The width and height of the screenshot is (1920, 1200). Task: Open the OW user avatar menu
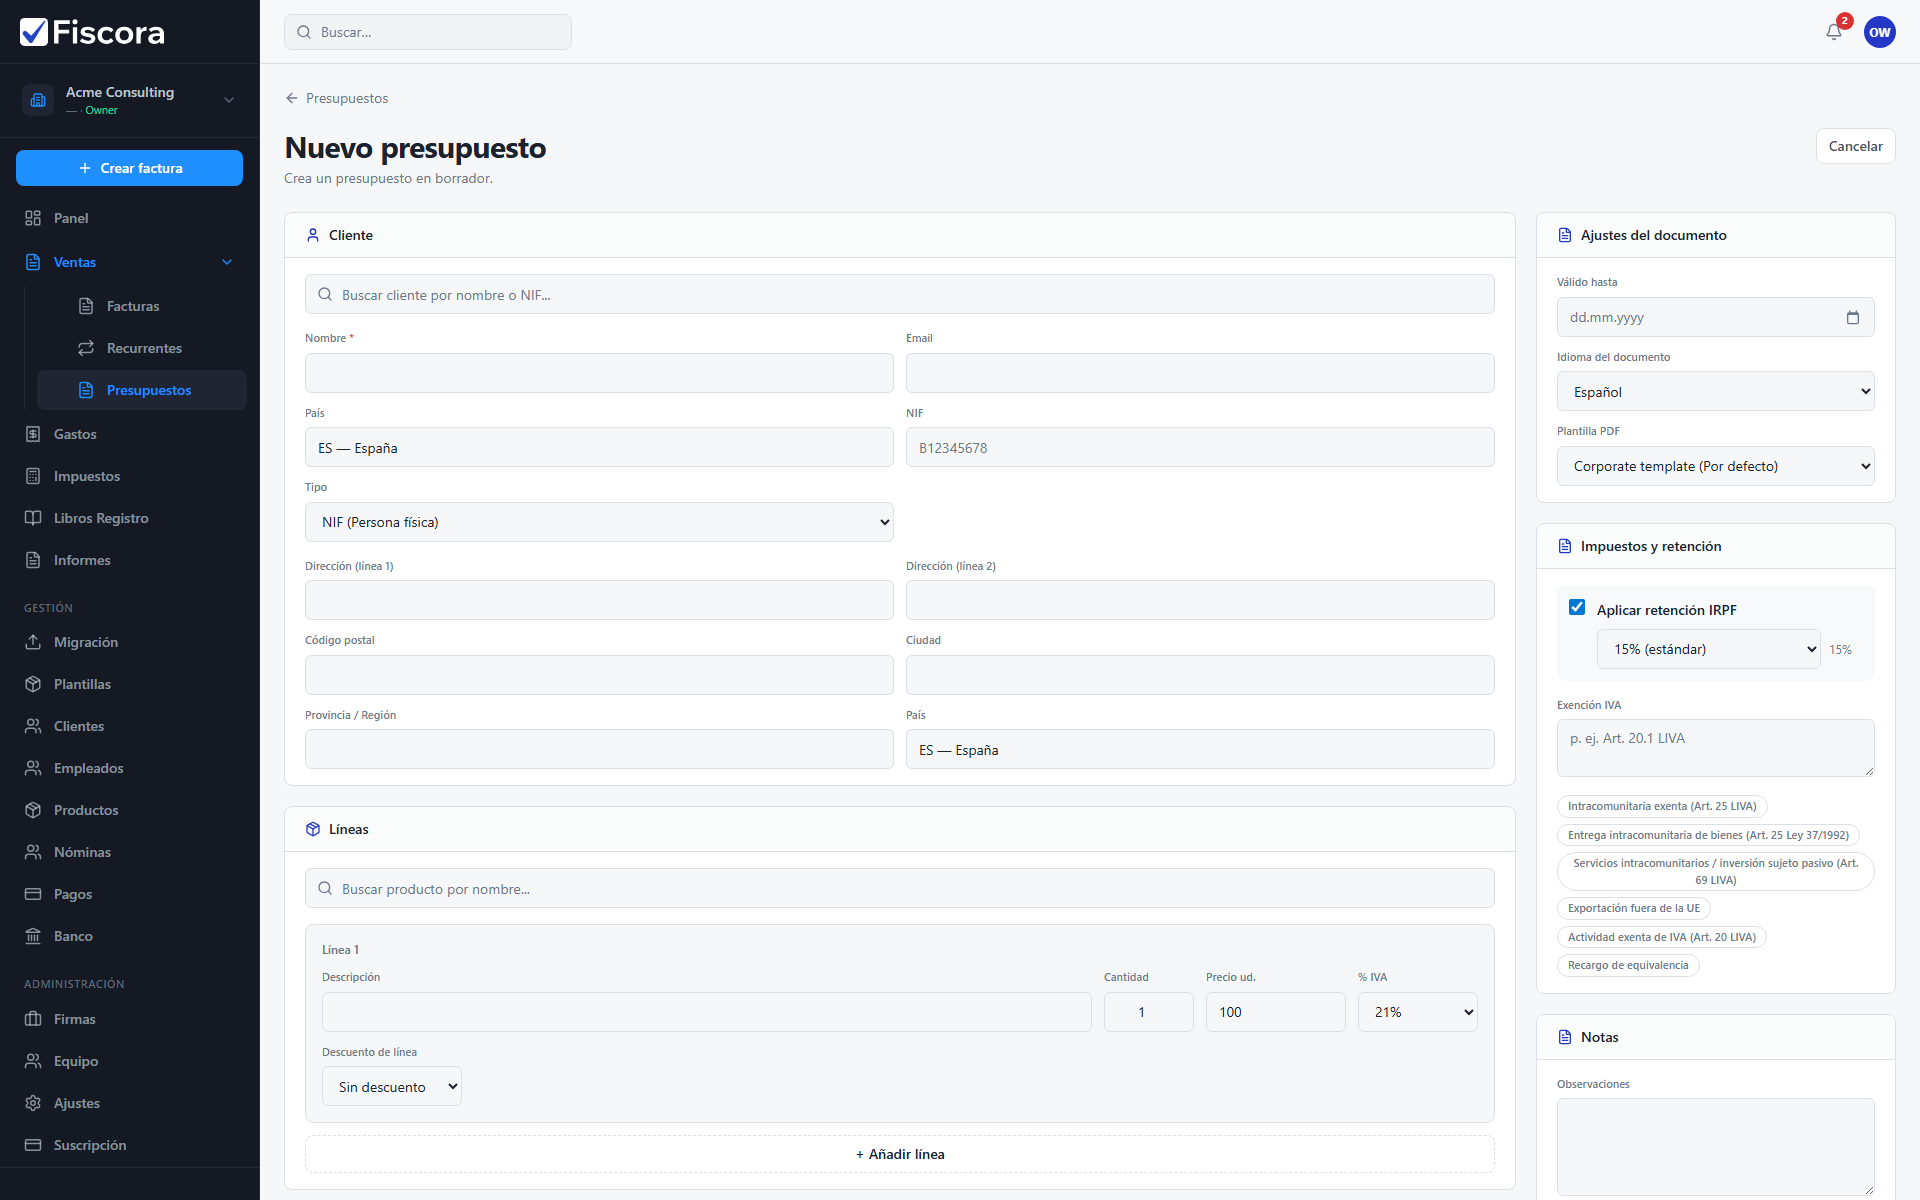(x=1880, y=32)
